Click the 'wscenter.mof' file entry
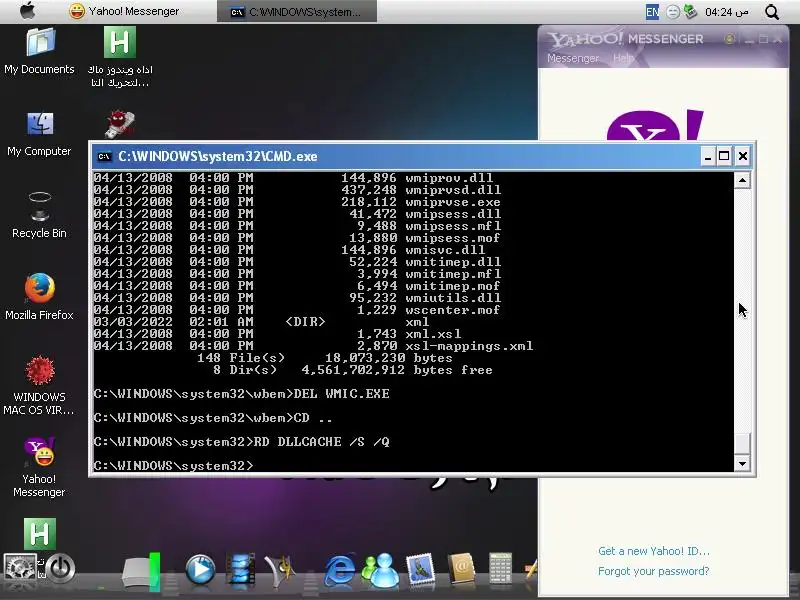The width and height of the screenshot is (800, 600). click(x=453, y=310)
